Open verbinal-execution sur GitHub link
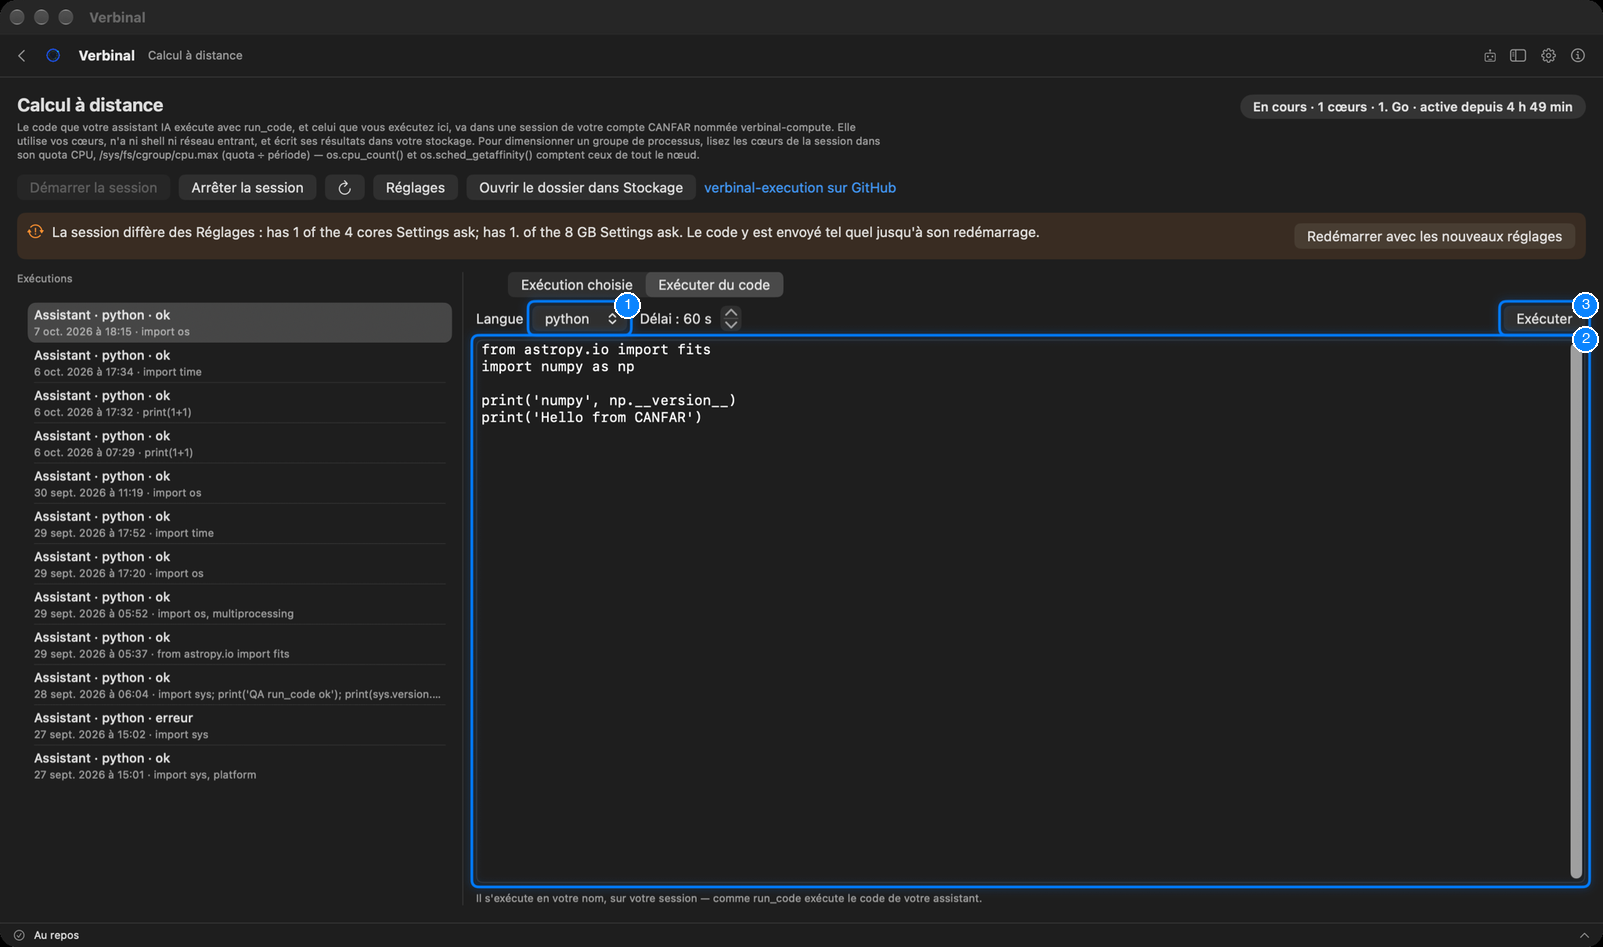Viewport: 1603px width, 947px height. (800, 188)
